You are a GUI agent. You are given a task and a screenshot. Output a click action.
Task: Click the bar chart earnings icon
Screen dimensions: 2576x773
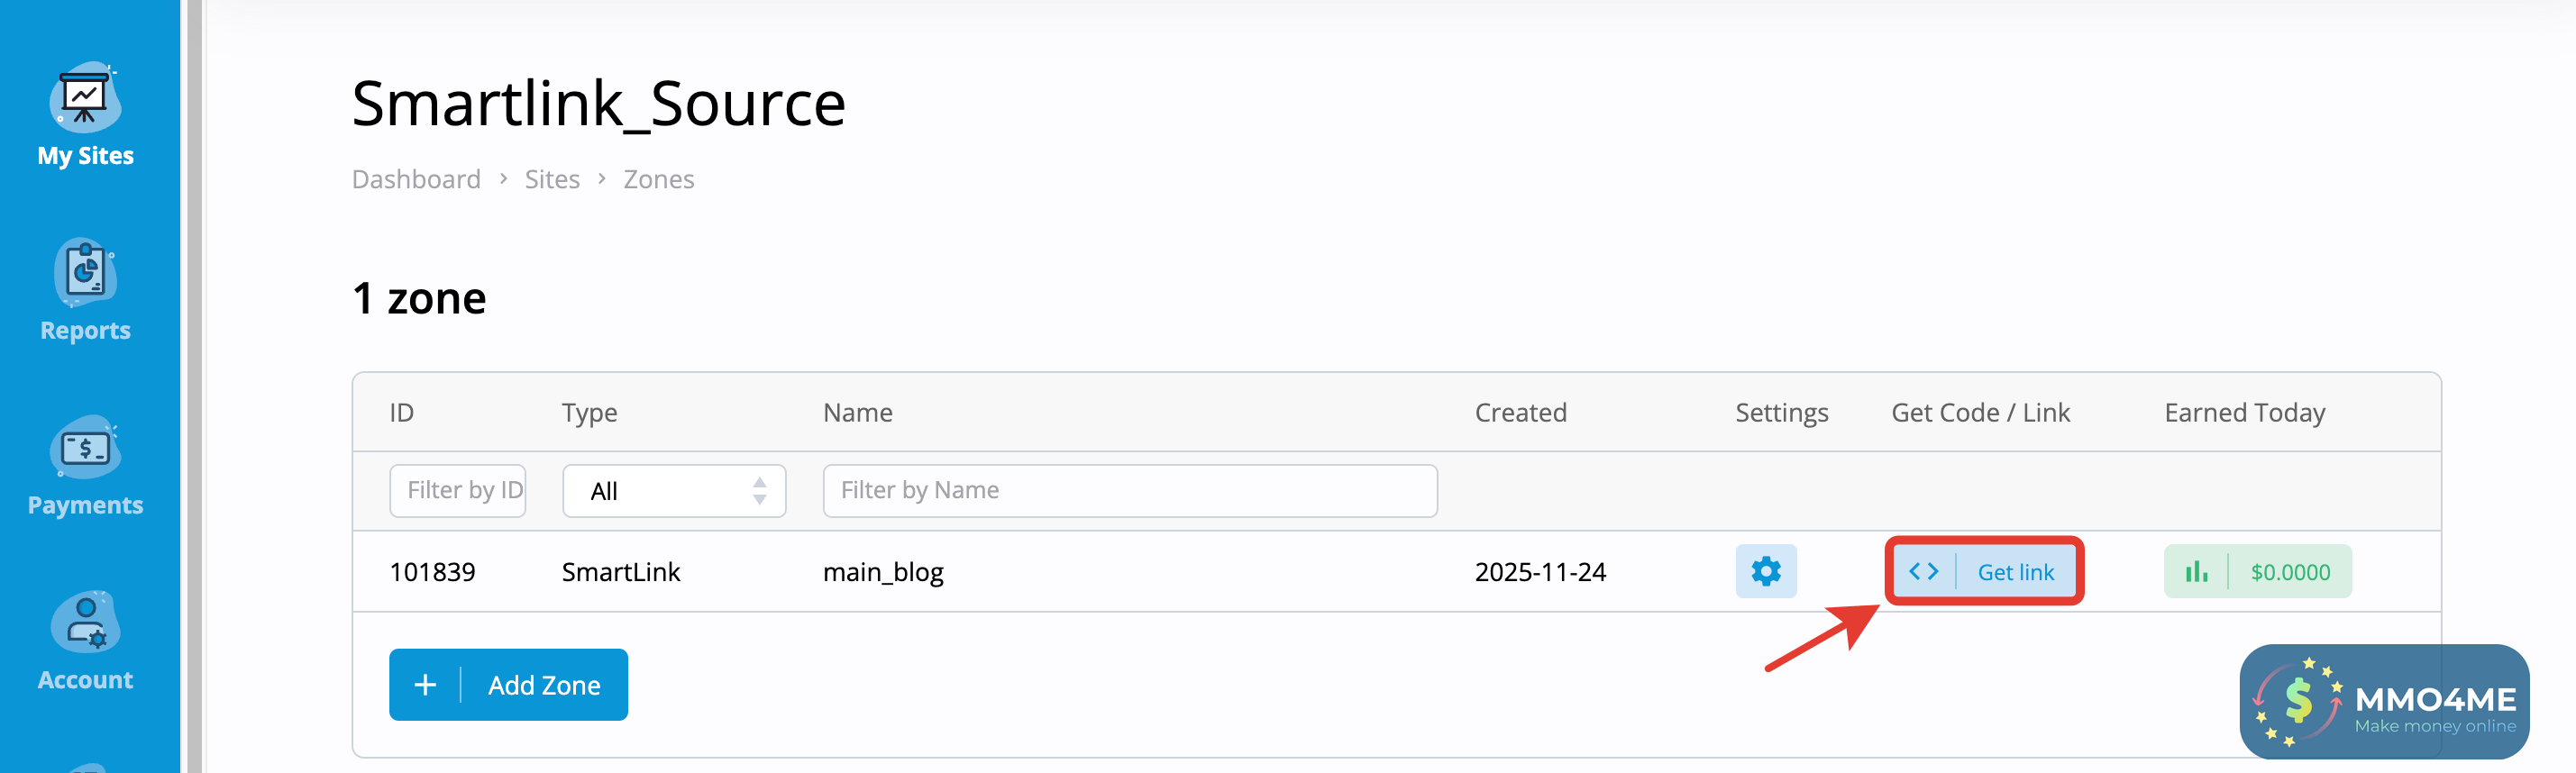tap(2196, 571)
